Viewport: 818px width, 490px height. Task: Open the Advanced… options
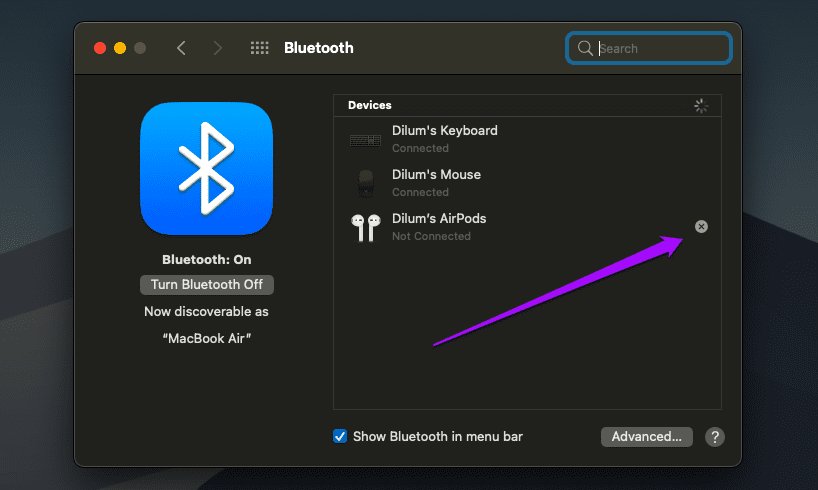pyautogui.click(x=647, y=437)
